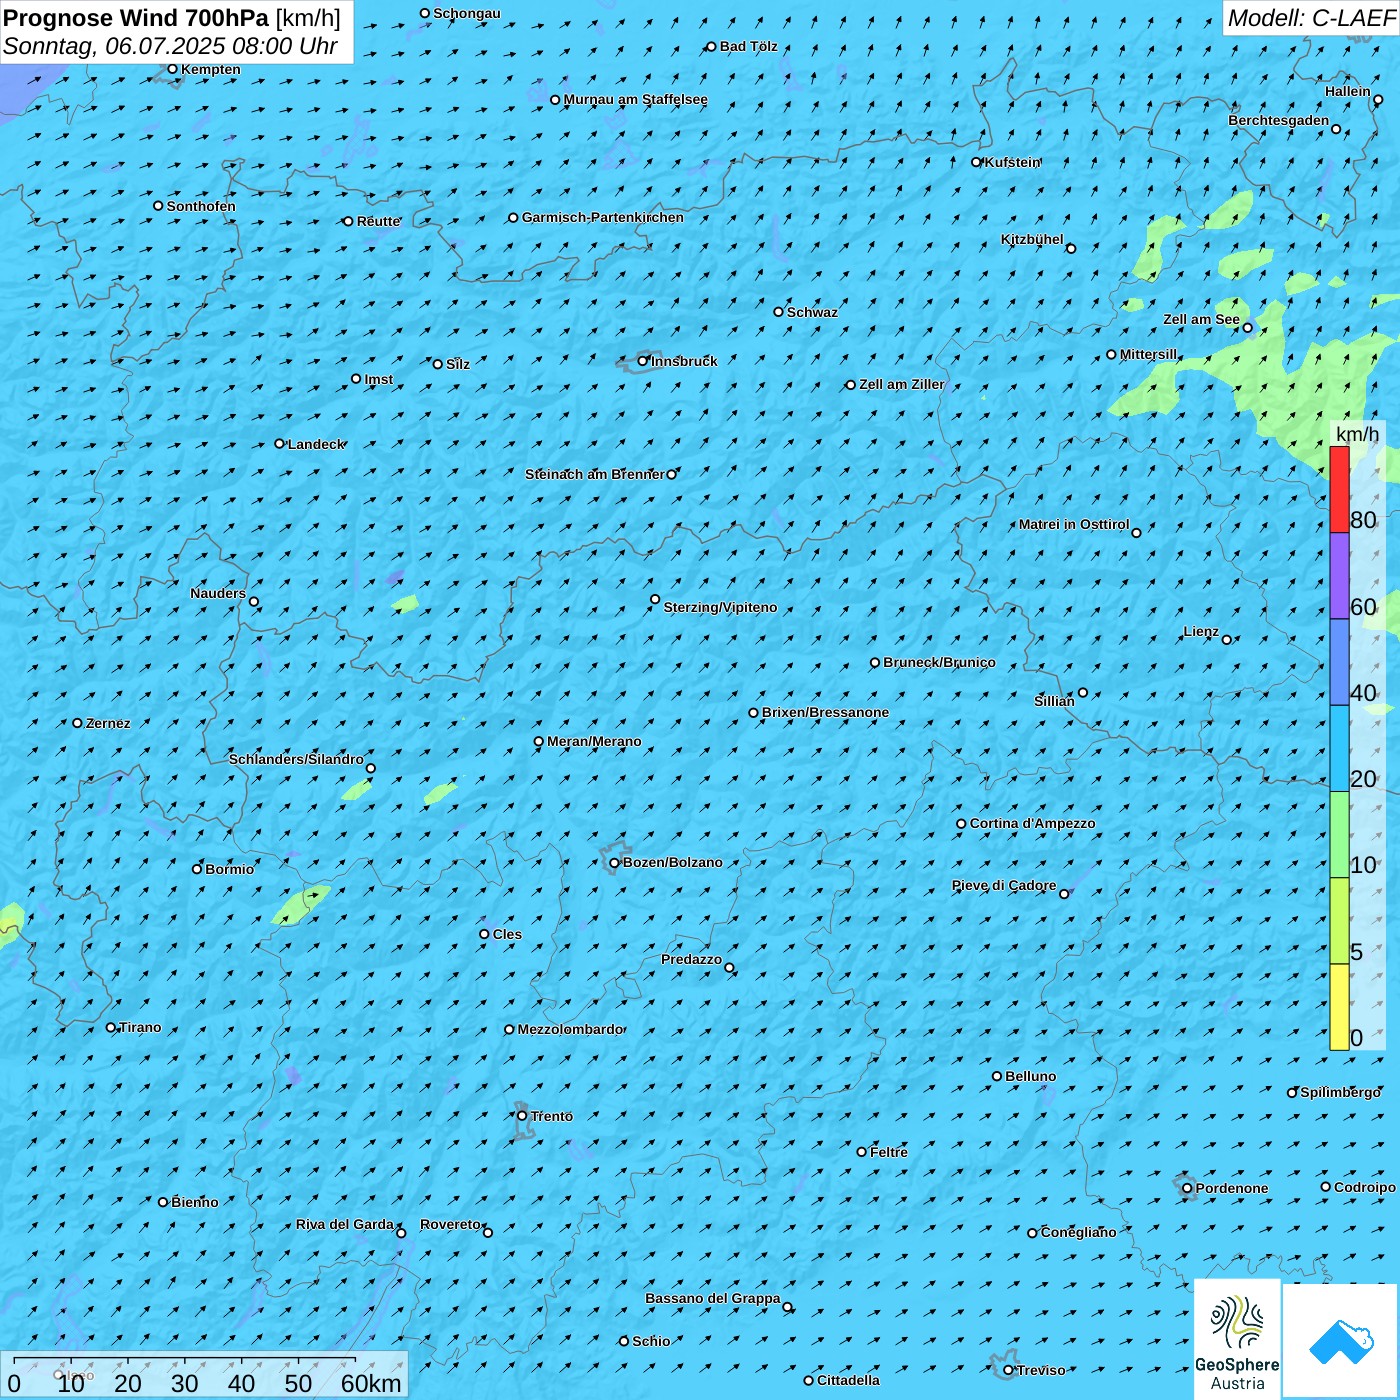Click the Riva del Garda location dot
The height and width of the screenshot is (1400, 1400).
(401, 1233)
